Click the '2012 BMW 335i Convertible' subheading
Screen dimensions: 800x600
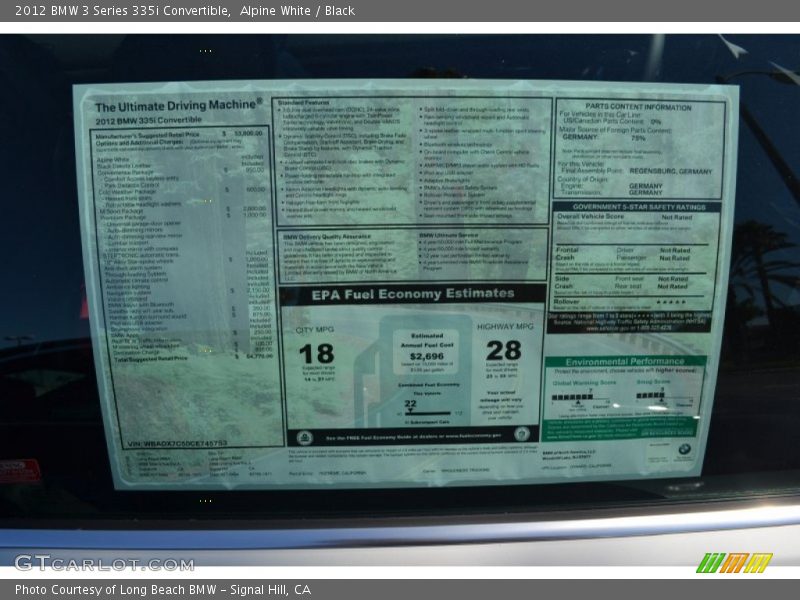point(148,120)
